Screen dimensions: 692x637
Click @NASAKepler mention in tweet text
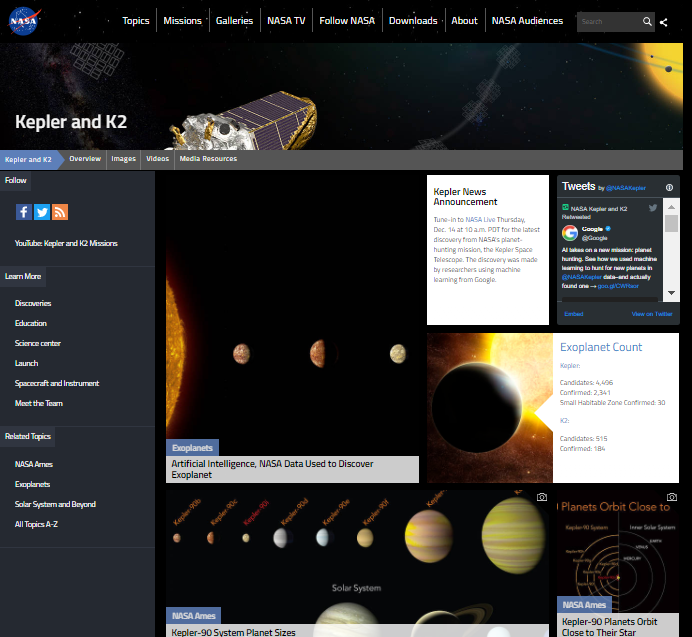[581, 277]
